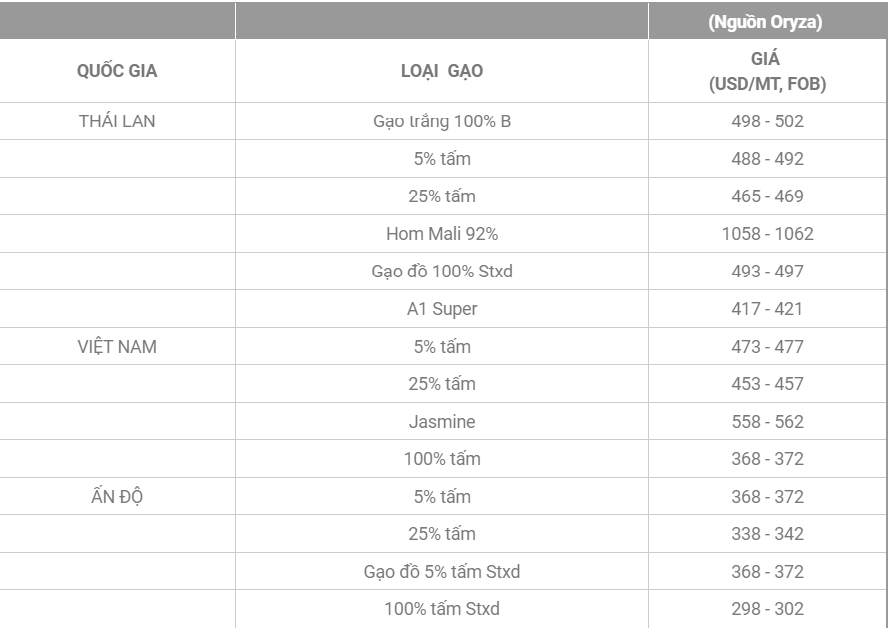Select the A1 Super rice type
888x628 pixels.
(x=442, y=309)
